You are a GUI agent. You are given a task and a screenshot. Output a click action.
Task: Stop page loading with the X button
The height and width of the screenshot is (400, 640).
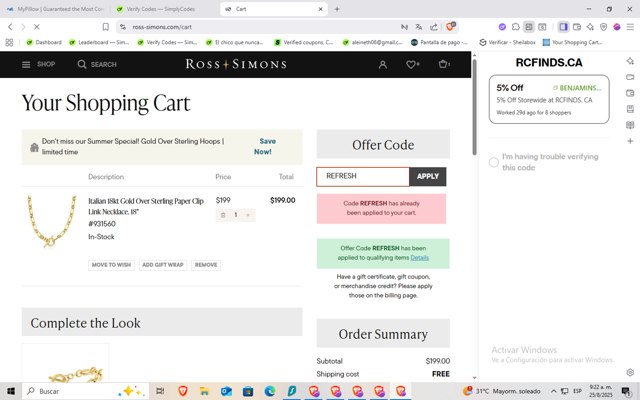point(36,27)
